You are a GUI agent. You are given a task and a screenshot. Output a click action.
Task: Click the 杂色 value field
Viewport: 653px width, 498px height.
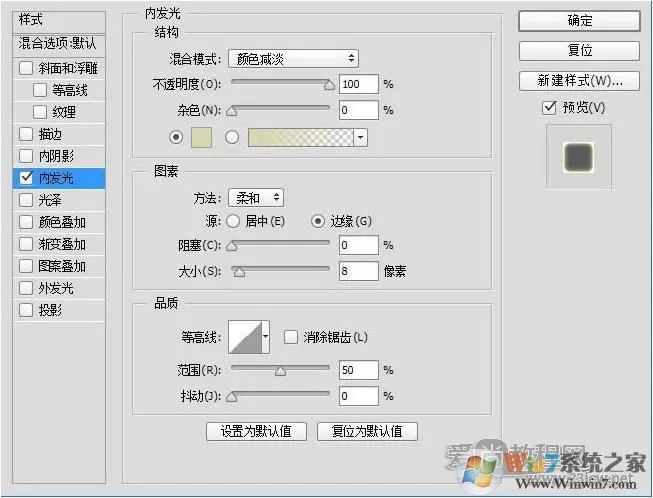click(359, 110)
